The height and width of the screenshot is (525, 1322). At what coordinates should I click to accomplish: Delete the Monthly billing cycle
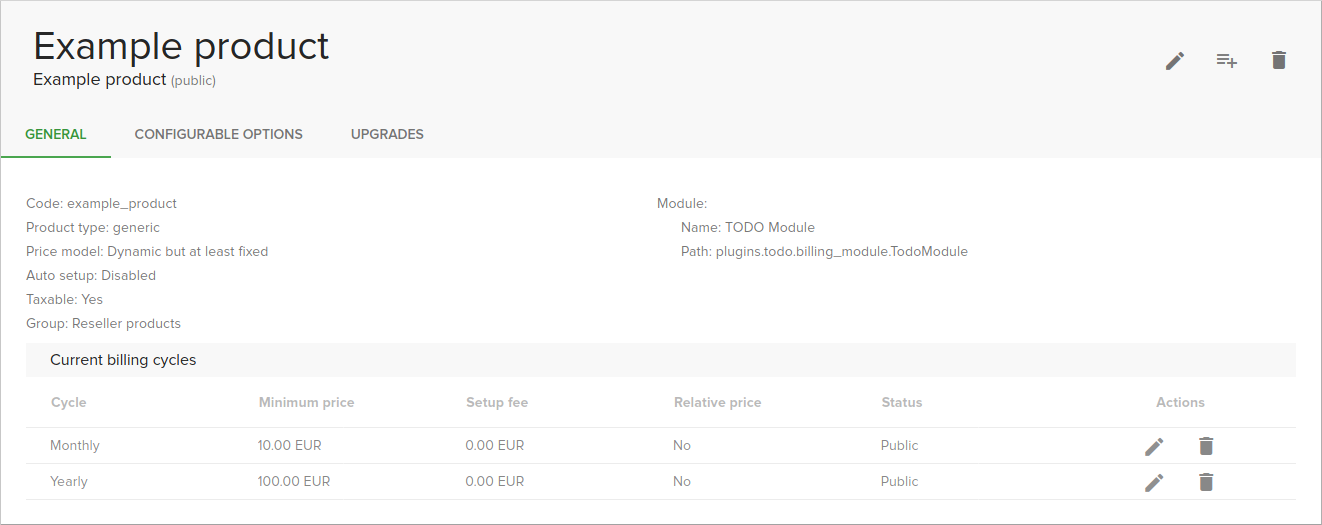tap(1206, 446)
